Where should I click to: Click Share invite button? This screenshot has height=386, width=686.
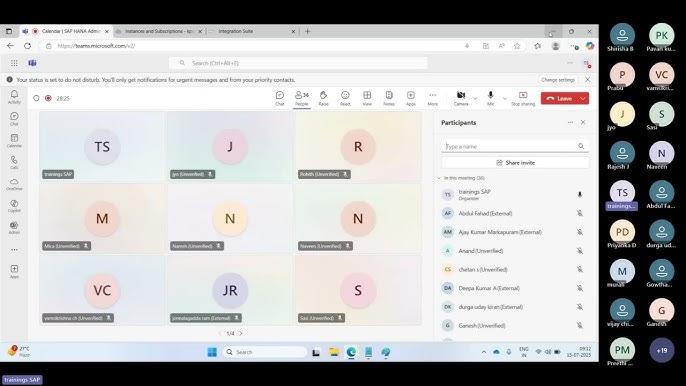pos(515,162)
